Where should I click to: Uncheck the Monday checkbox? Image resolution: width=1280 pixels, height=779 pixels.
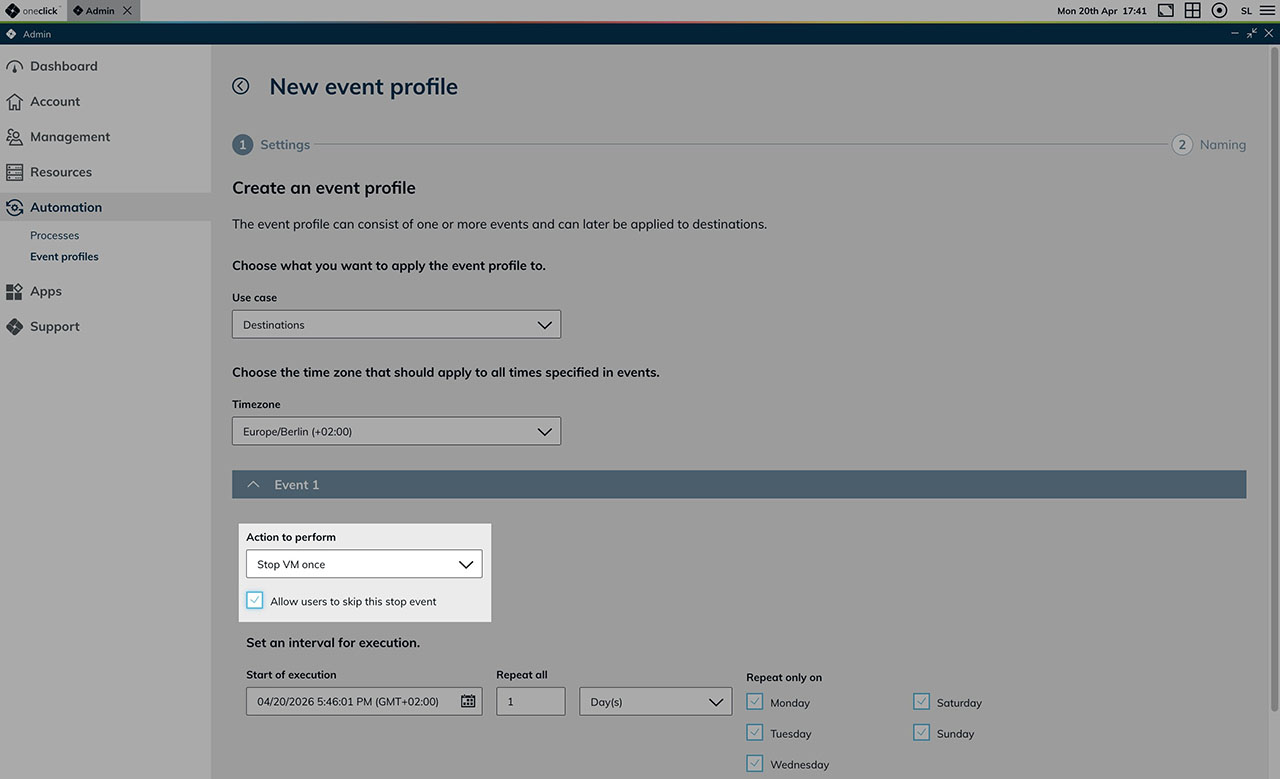point(755,702)
